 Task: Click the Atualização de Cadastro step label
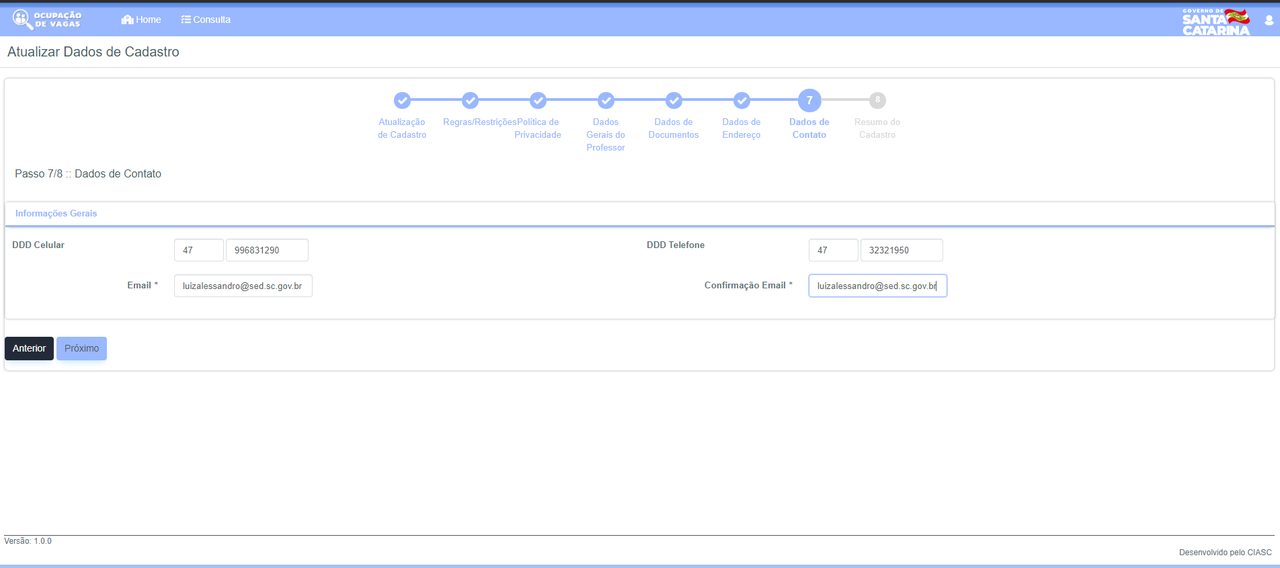[x=402, y=128]
